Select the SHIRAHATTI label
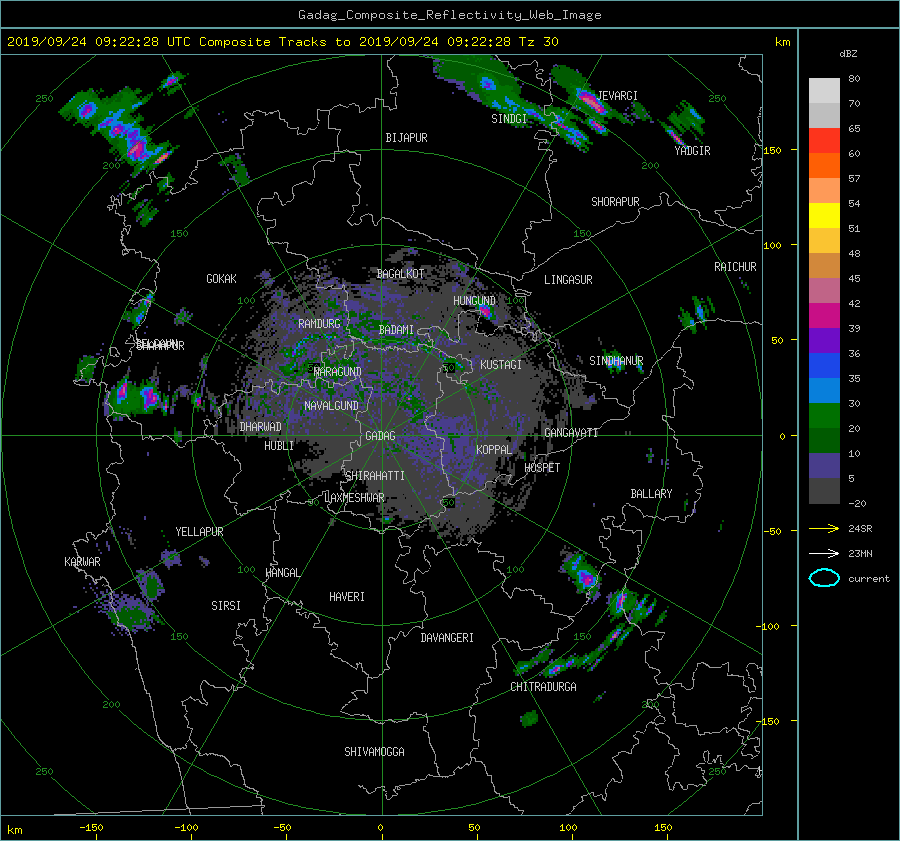Screen dimensions: 900x841 coord(375,476)
